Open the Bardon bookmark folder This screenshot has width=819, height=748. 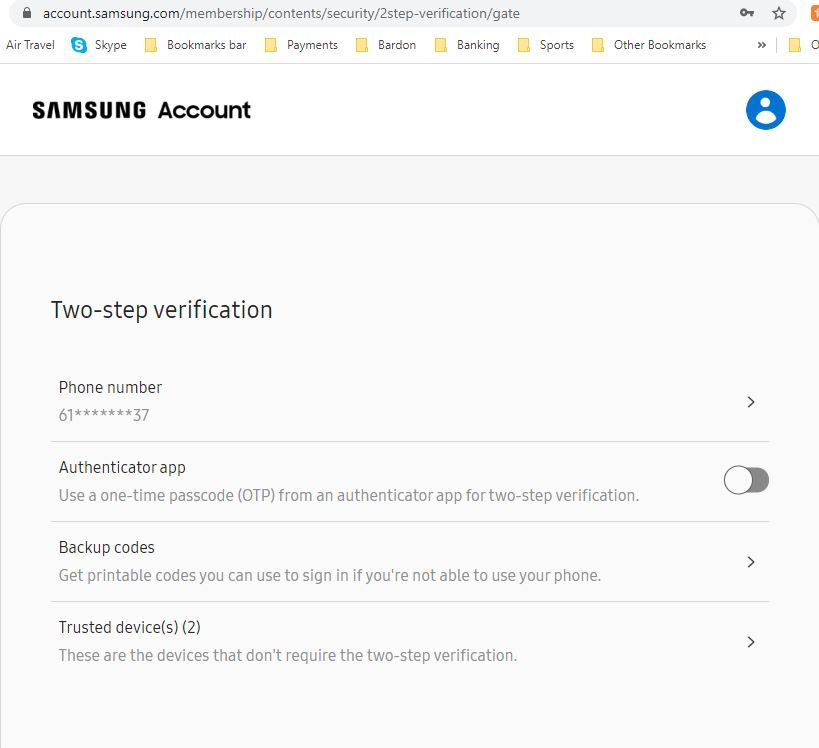coord(385,45)
